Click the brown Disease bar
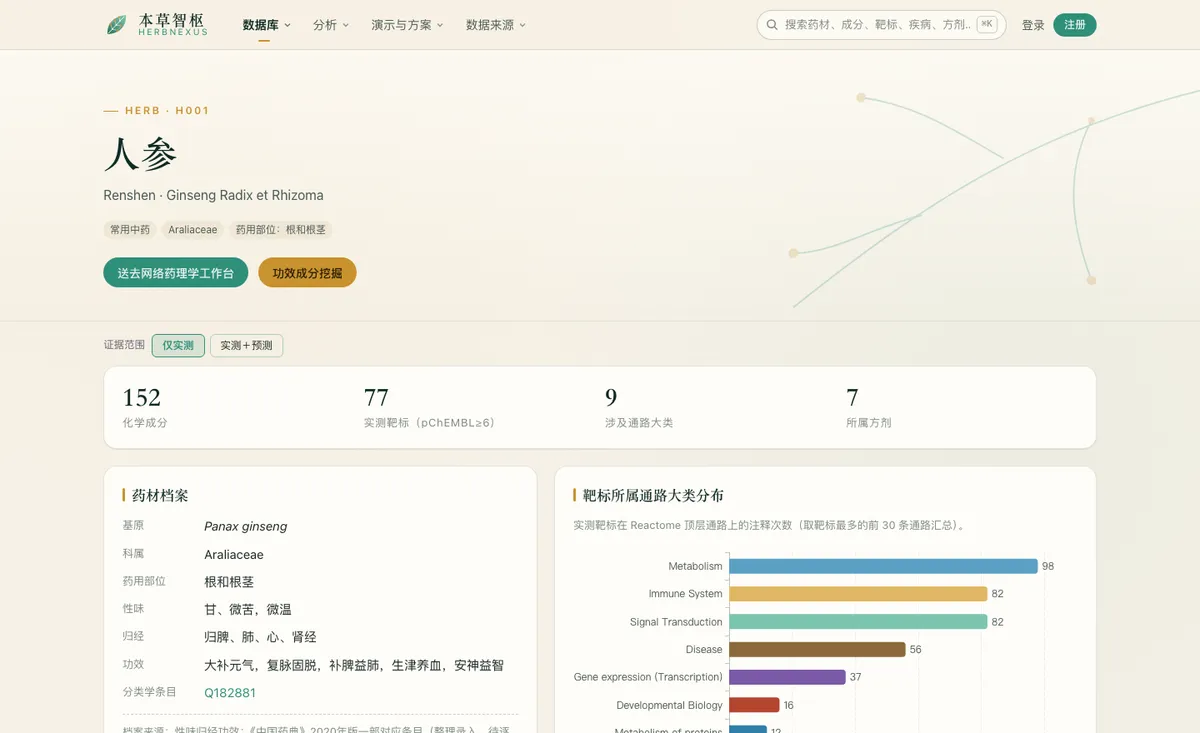Viewport: 1200px width, 733px height. pos(817,650)
